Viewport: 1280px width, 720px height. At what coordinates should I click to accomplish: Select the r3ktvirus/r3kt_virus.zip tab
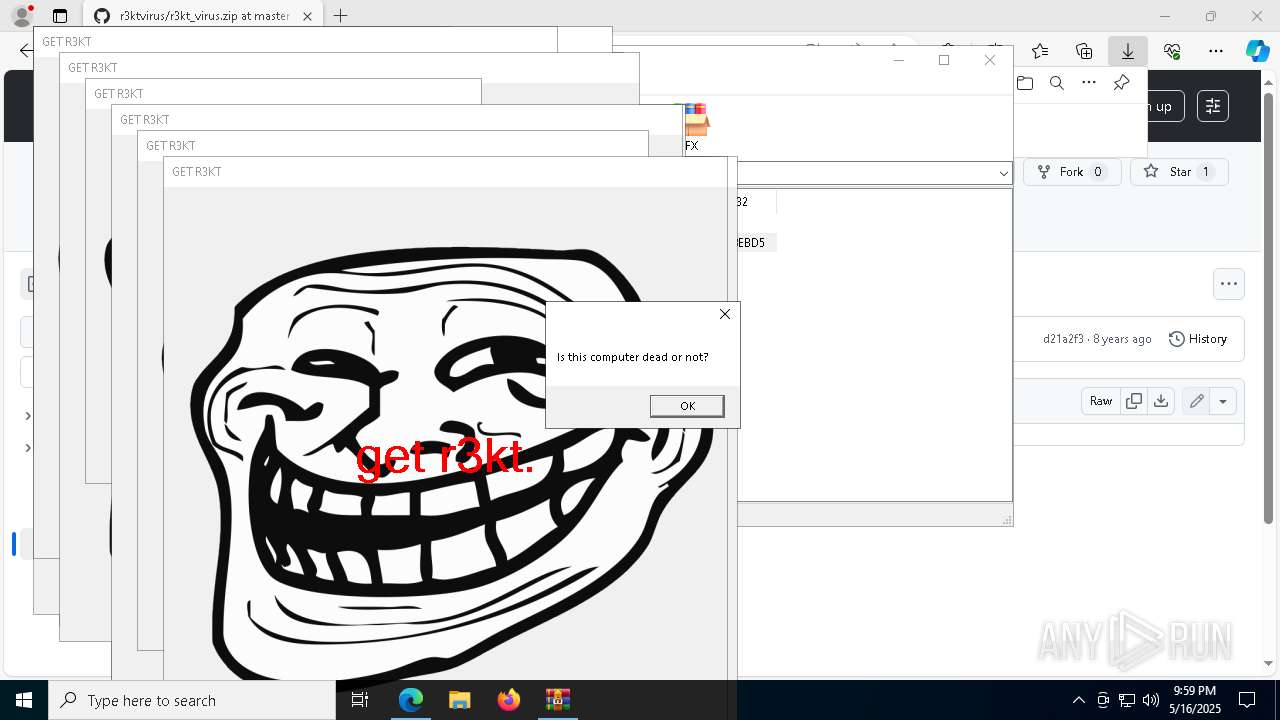[x=203, y=16]
